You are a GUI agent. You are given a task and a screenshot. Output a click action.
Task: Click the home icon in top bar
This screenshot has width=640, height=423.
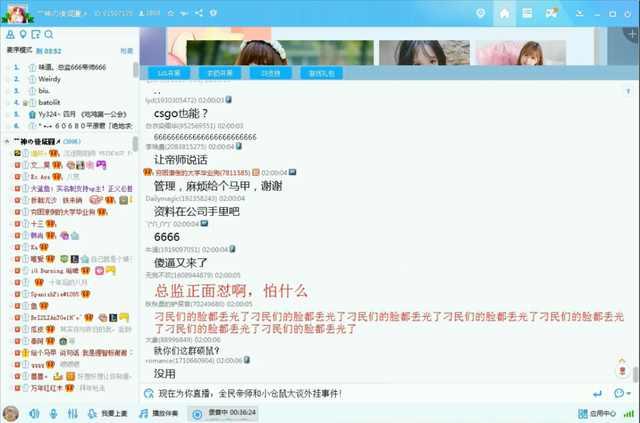(504, 13)
